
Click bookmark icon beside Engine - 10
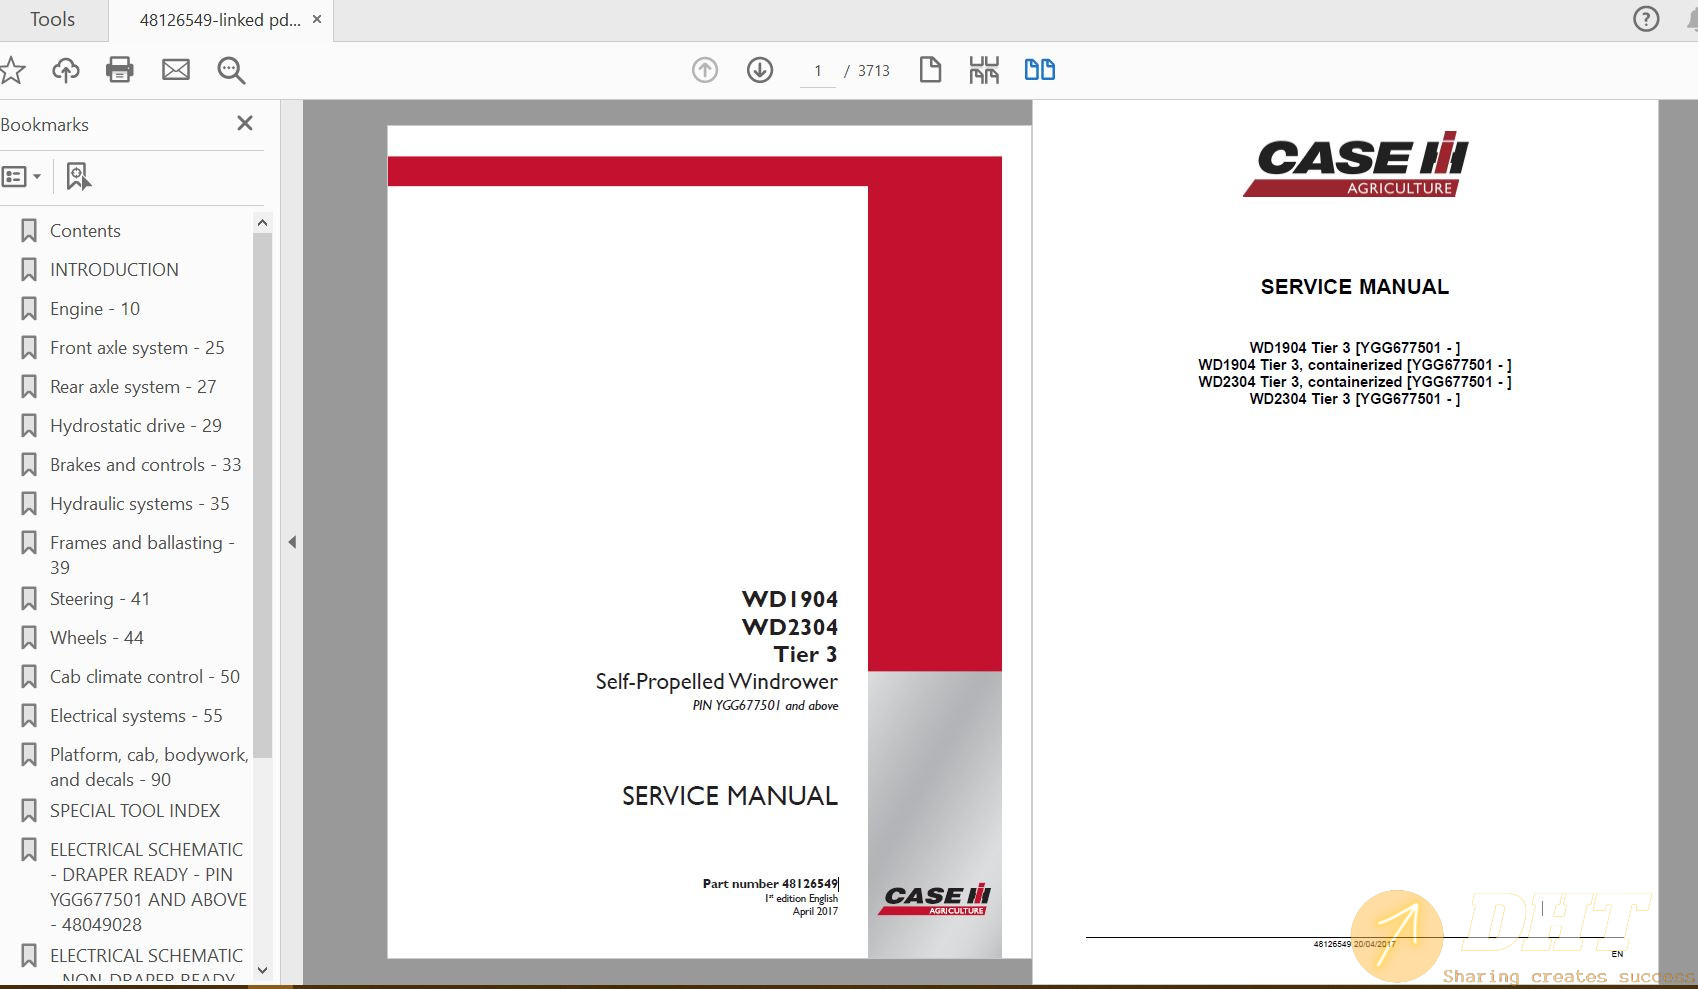[x=29, y=309]
